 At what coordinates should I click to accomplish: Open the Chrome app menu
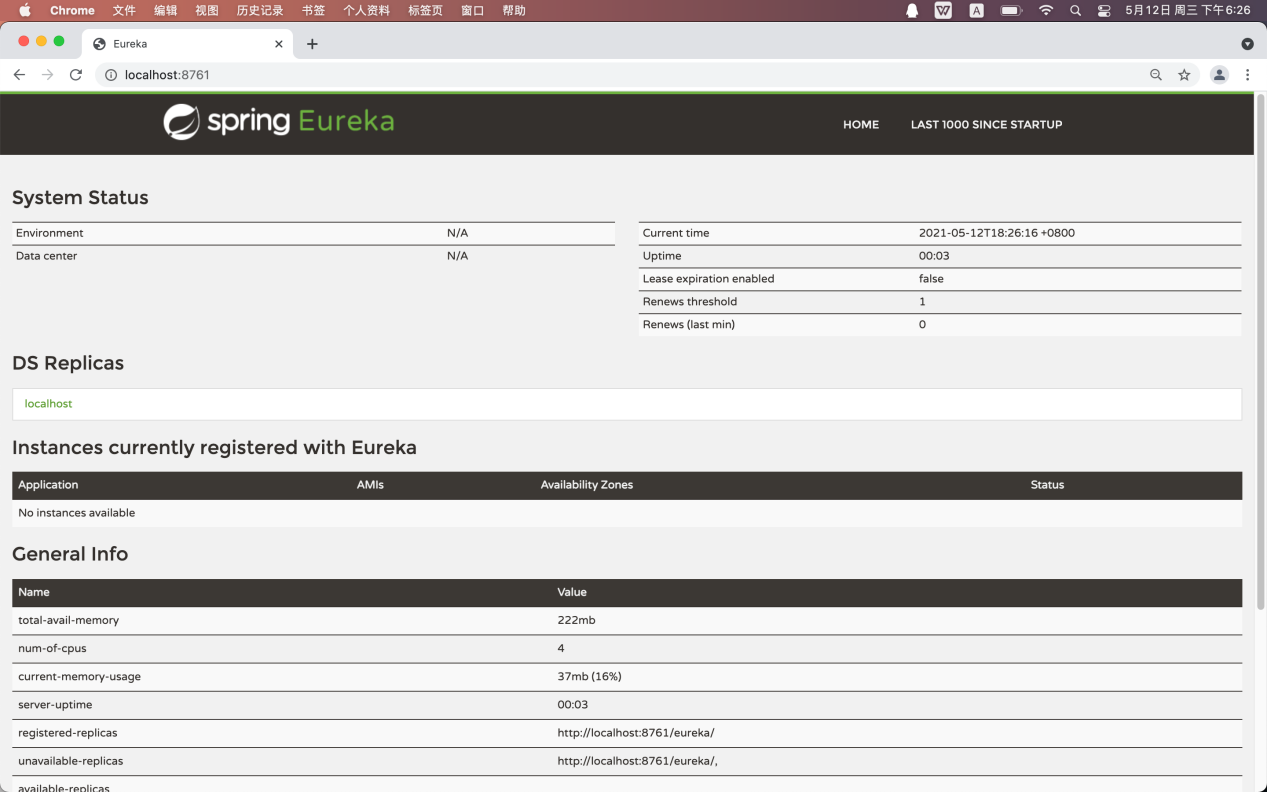(x=72, y=10)
